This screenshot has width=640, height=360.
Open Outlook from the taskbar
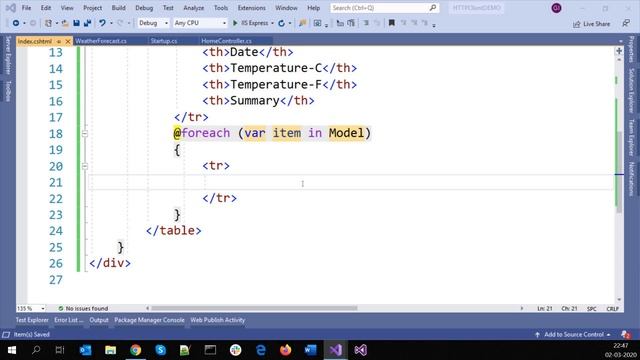click(85, 350)
